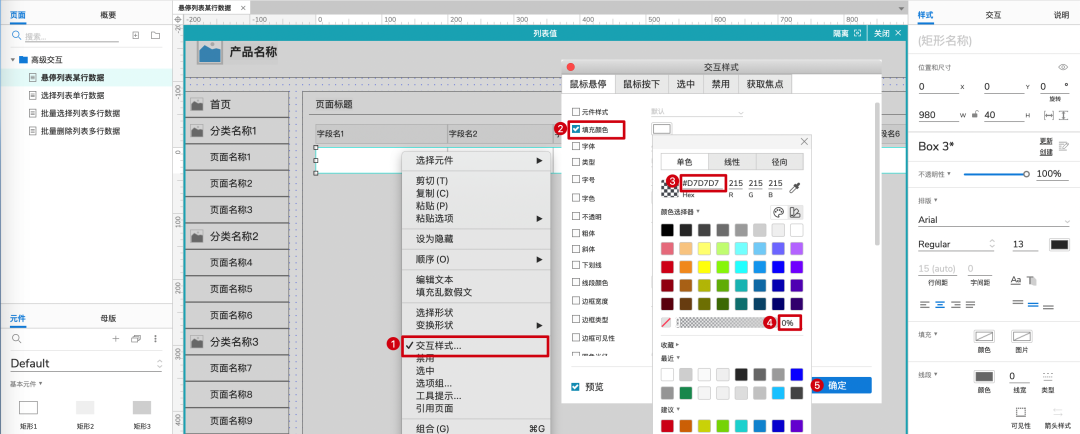Screen dimensions: 1080x434
Task: Open the 母版 masters tab
Action: [108, 318]
